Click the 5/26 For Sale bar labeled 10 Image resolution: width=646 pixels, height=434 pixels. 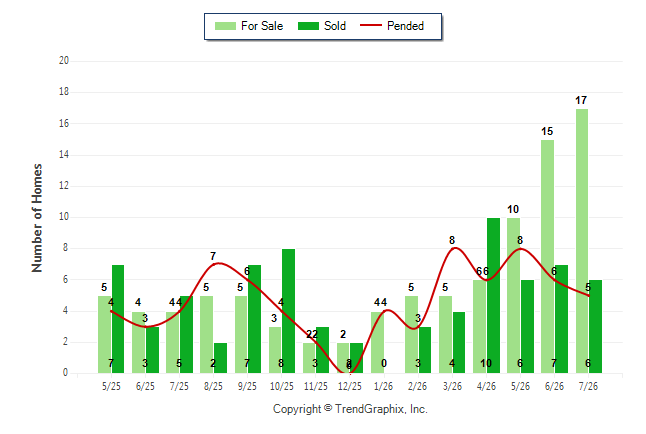click(x=513, y=296)
